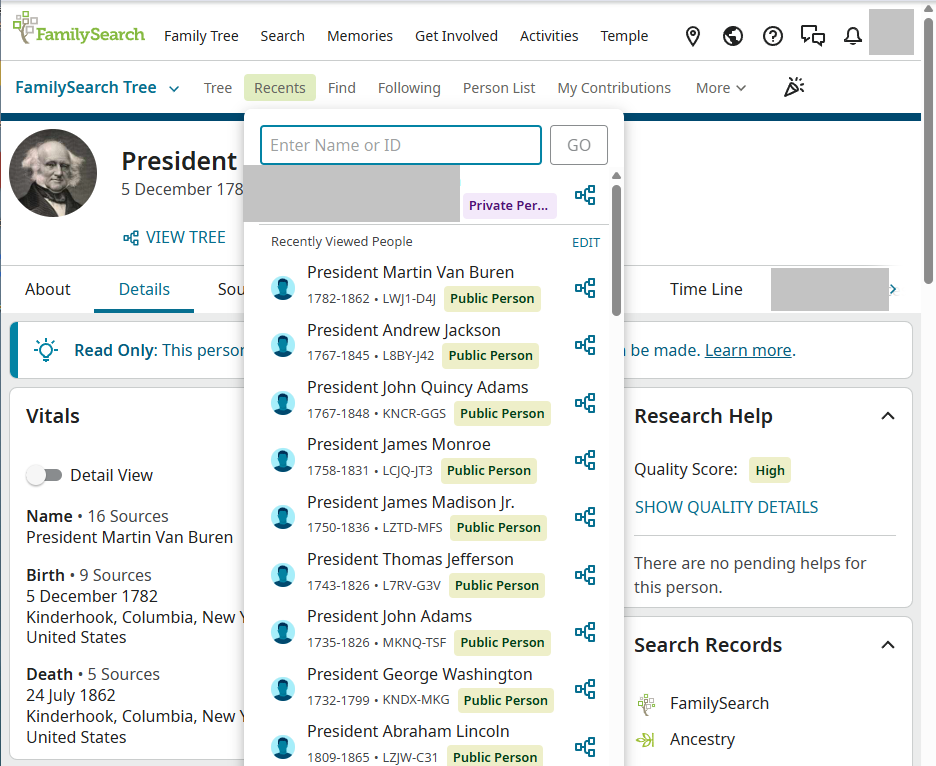The image size is (936, 766).
Task: Open the chat messages icon
Action: pyautogui.click(x=812, y=36)
